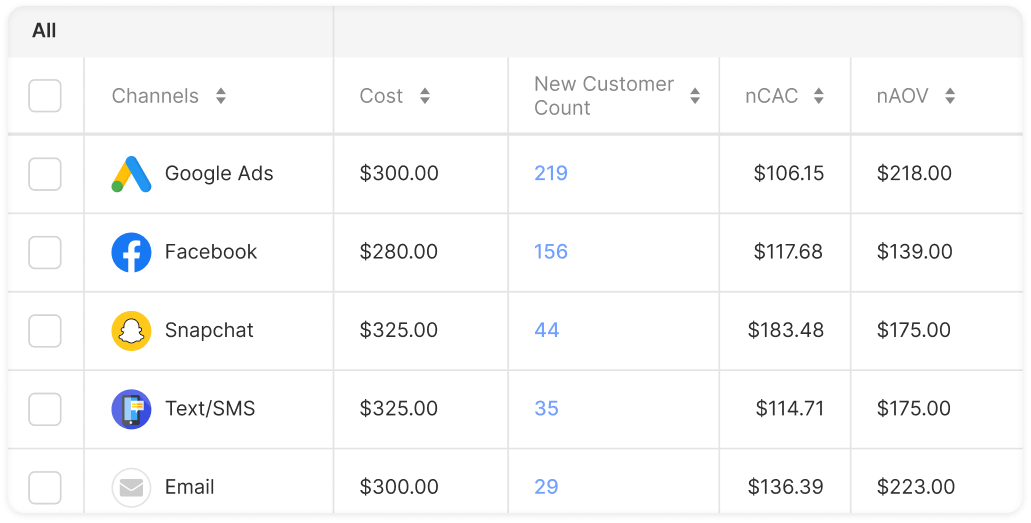Click the Facebook channel name
1031x523 pixels.
click(211, 251)
